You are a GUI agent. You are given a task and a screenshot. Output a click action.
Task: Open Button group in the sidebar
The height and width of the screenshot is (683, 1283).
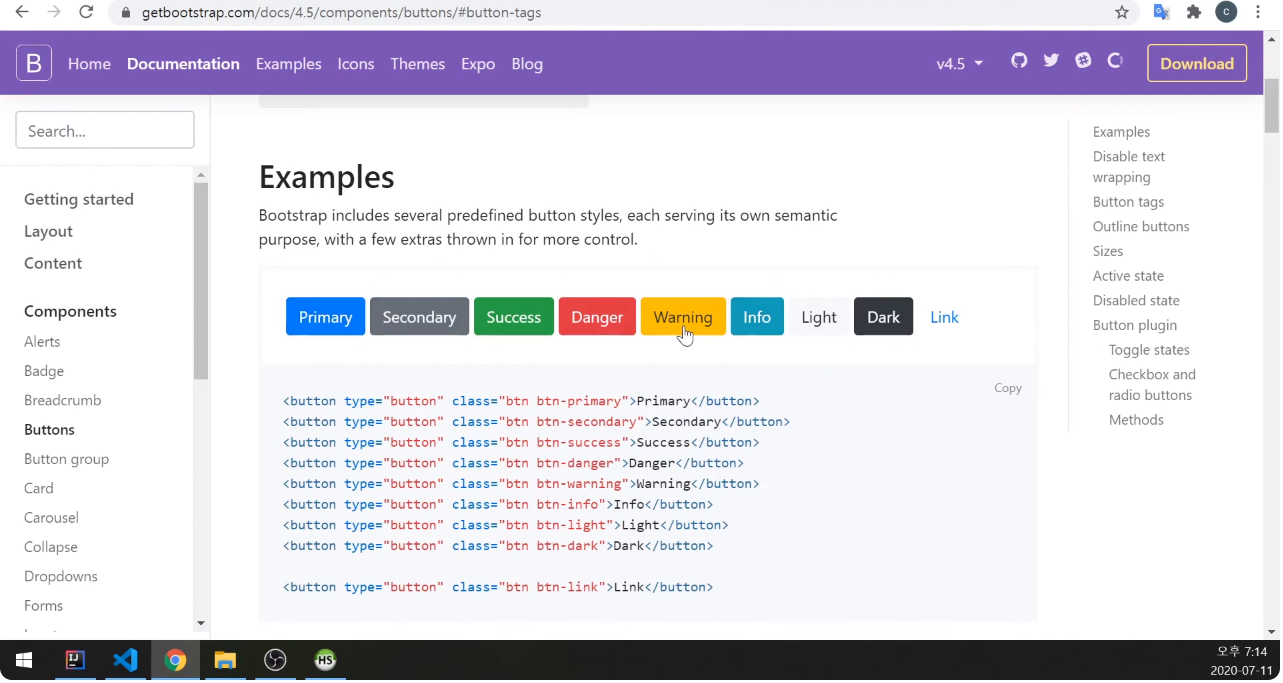click(66, 459)
